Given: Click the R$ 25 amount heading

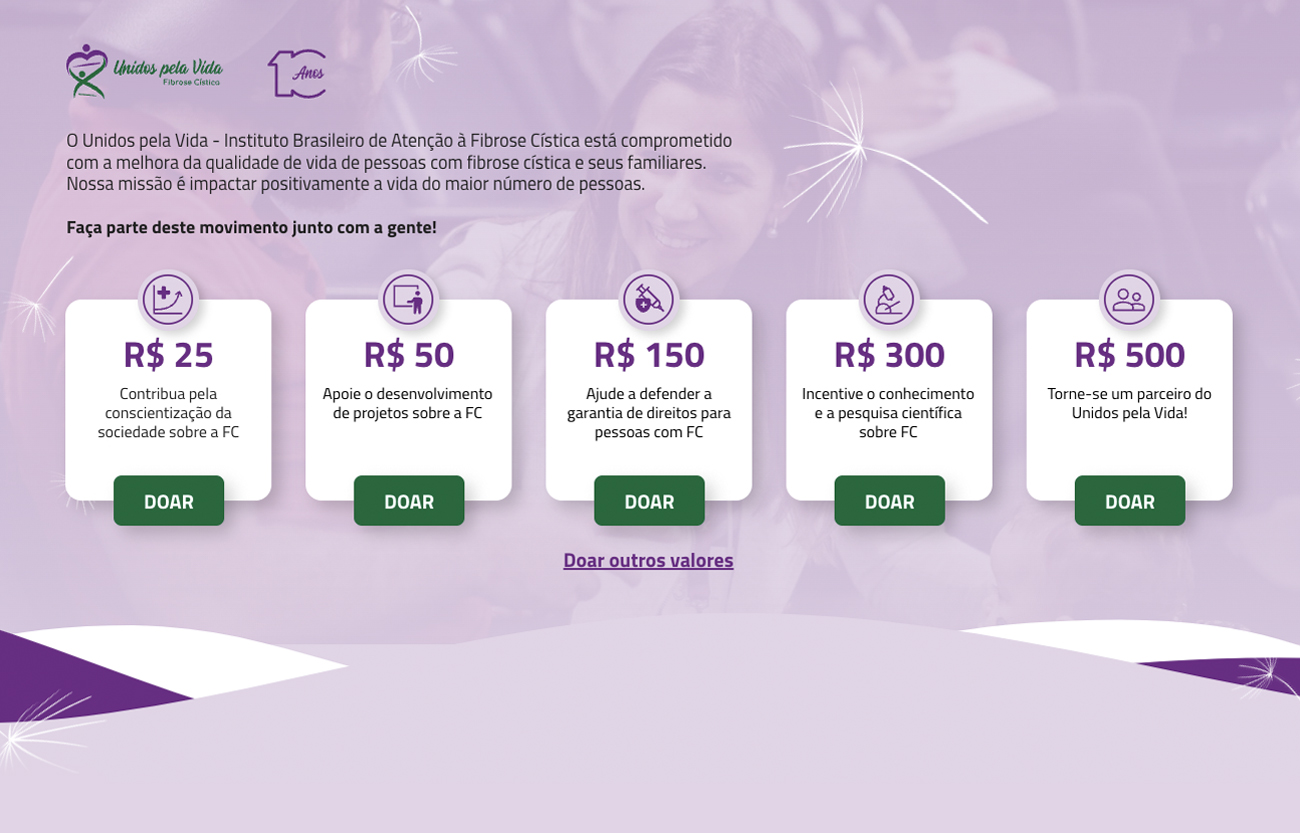Looking at the screenshot, I should (168, 354).
